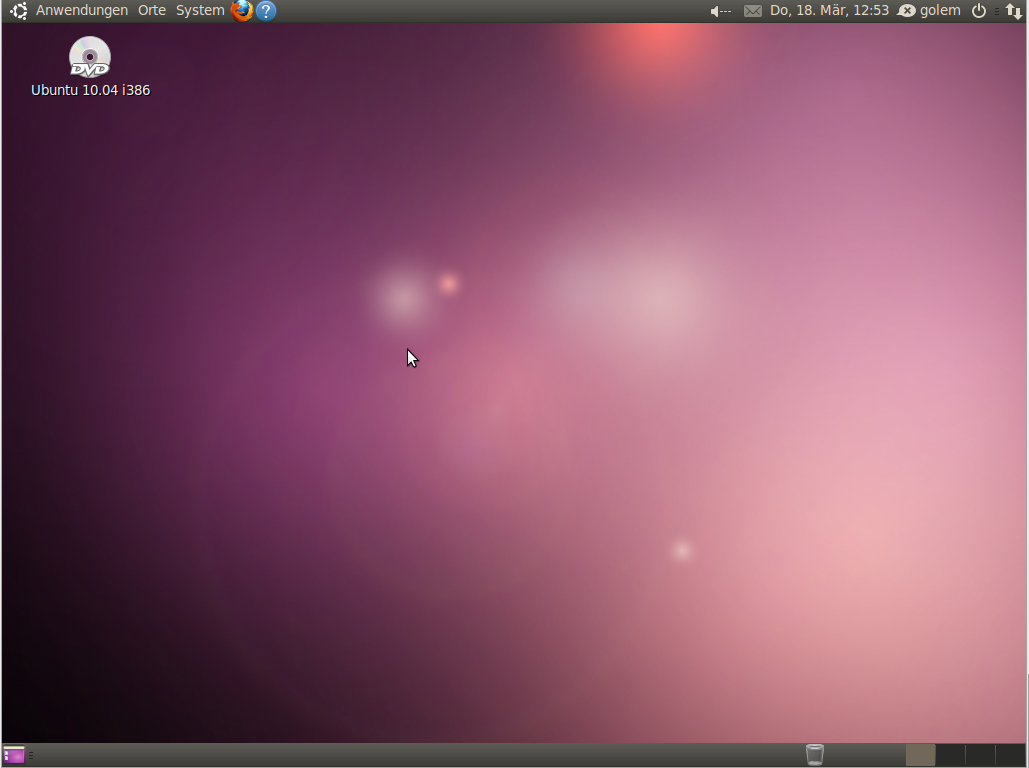Open the shutdown session menu
1029x768 pixels.
978,11
